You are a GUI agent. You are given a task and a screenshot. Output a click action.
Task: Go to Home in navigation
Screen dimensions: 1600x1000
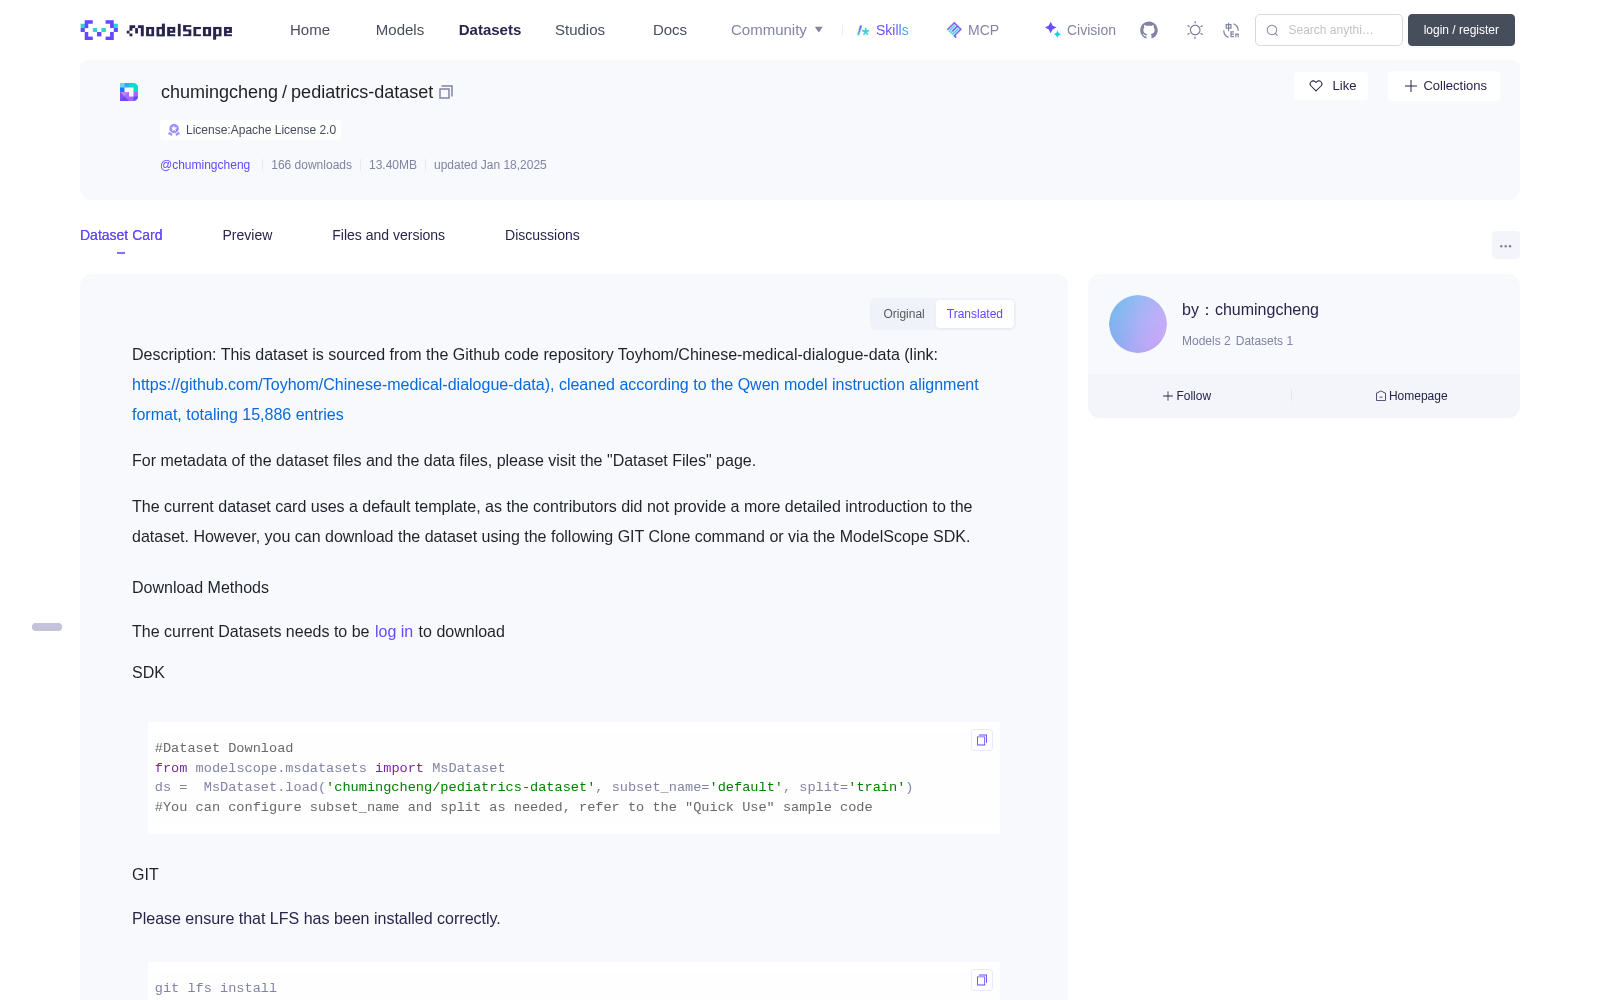coord(310,30)
